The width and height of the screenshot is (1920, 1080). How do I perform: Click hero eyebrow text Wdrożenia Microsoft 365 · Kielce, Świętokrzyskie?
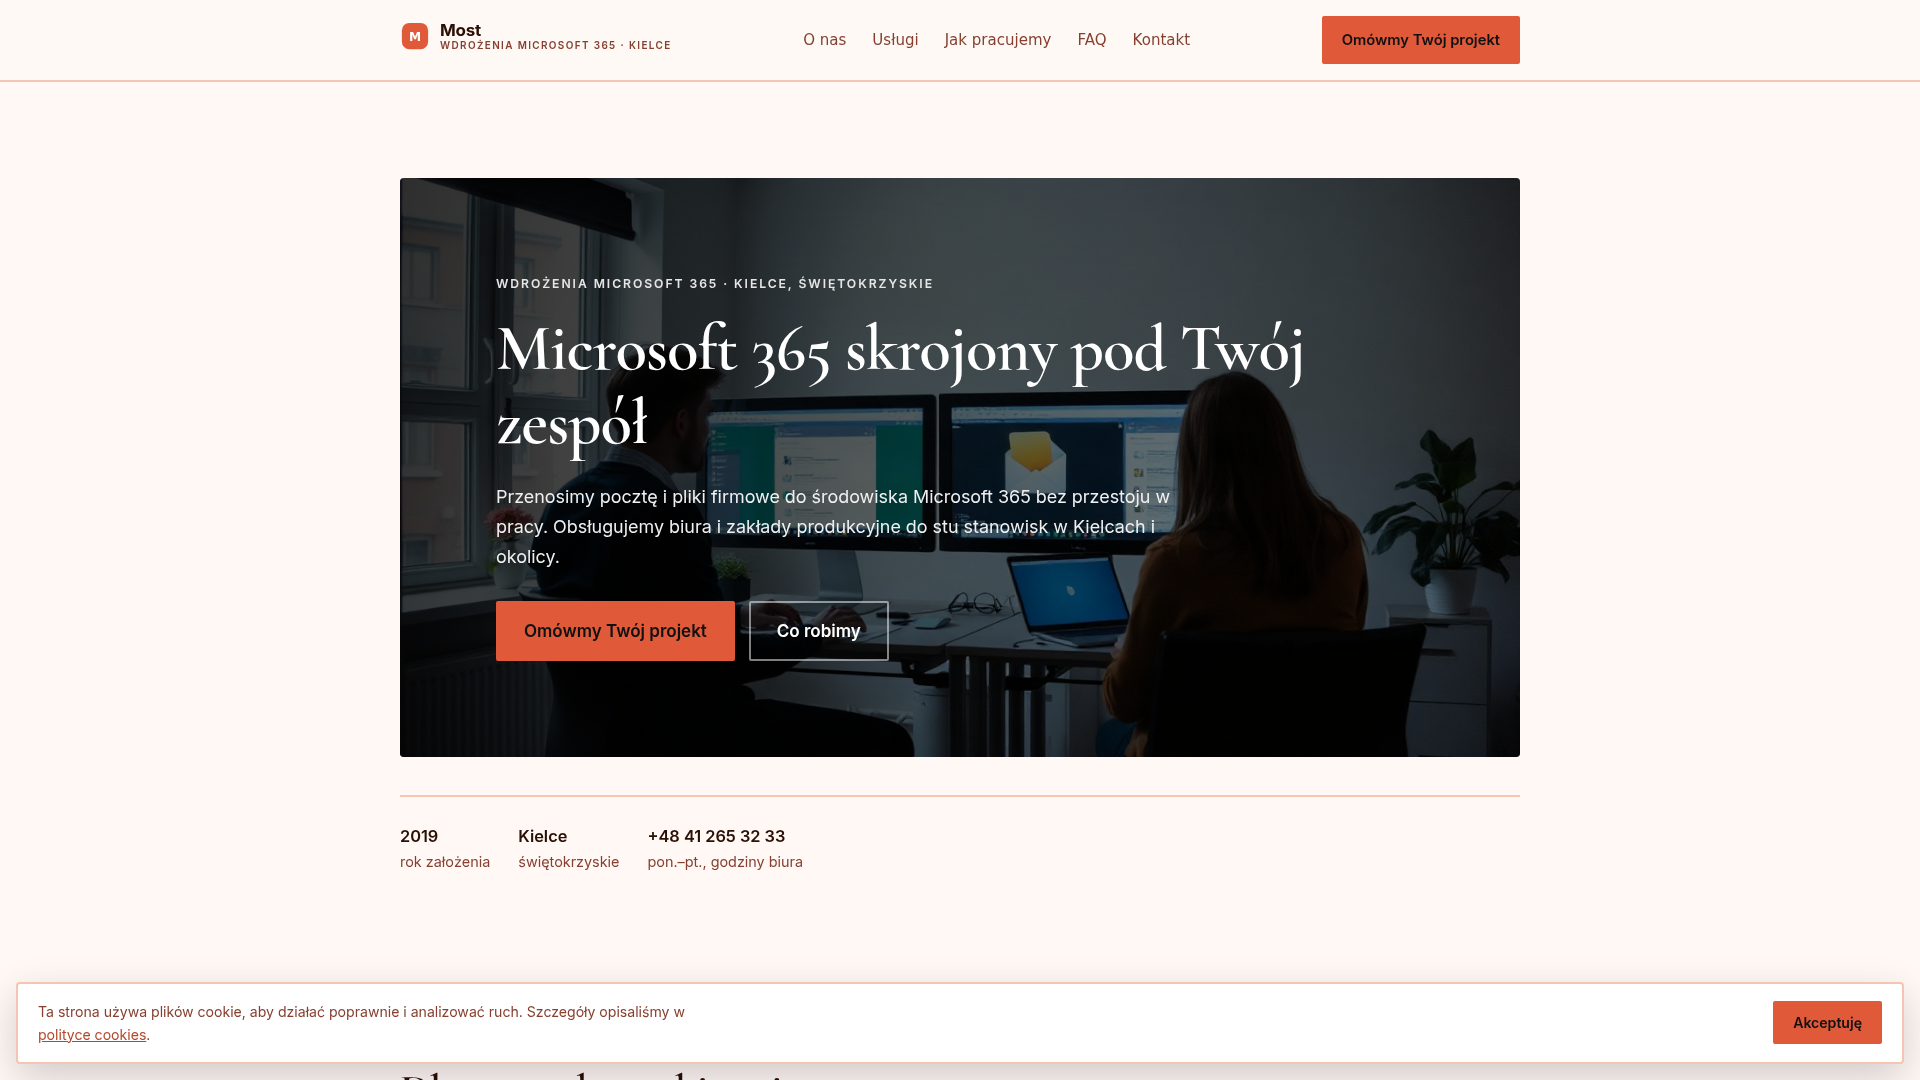[x=714, y=284]
